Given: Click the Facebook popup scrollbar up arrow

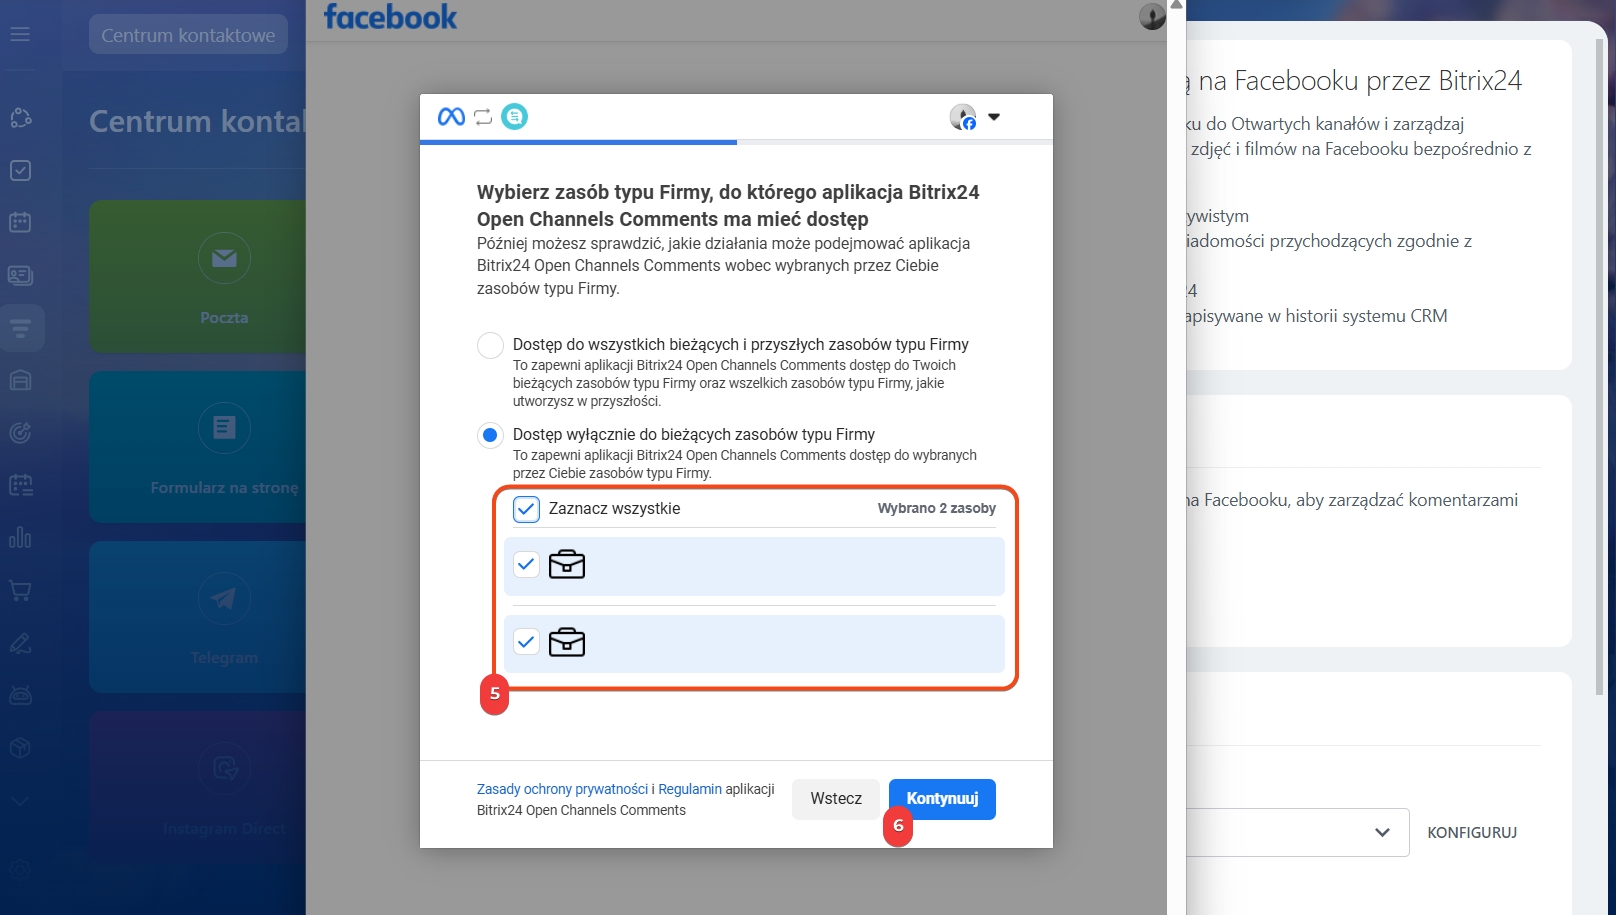Looking at the screenshot, I should [1177, 5].
